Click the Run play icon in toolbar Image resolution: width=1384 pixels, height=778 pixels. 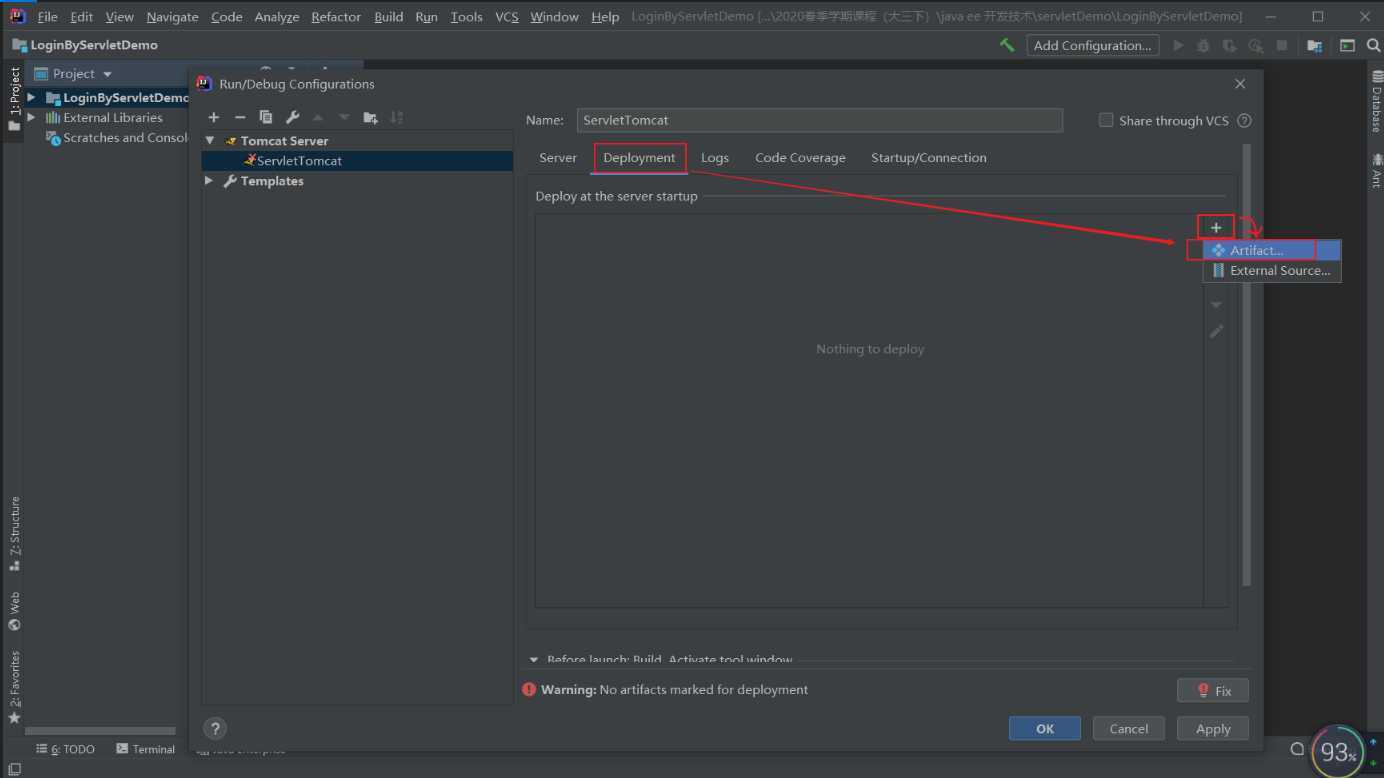[1178, 45]
